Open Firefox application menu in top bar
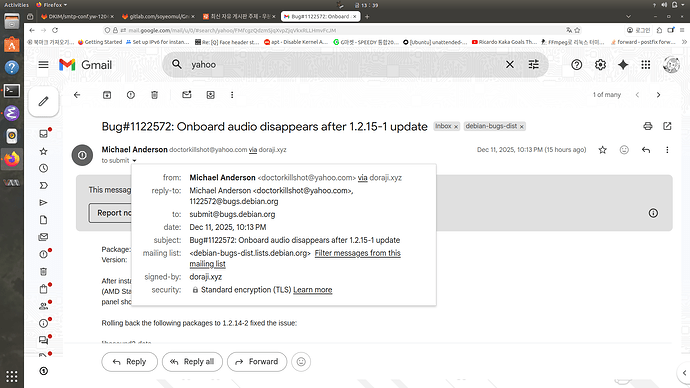This screenshot has height=388, width=690. point(51,5)
